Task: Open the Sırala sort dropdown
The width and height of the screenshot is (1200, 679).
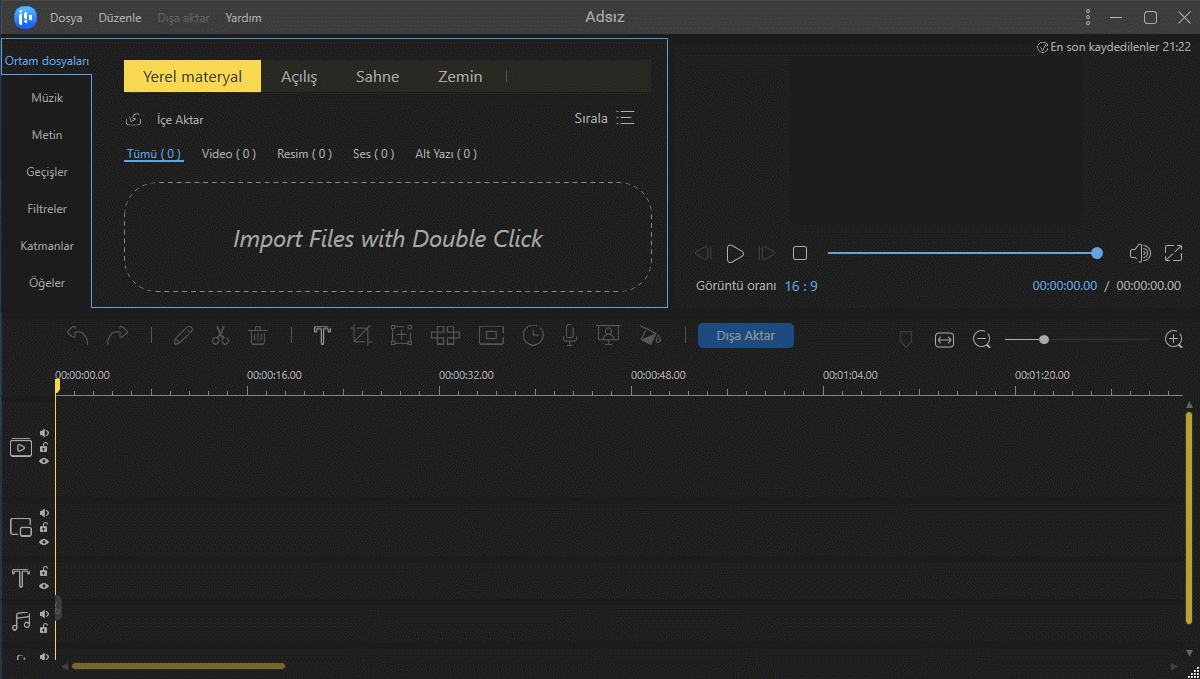Action: pyautogui.click(x=604, y=118)
